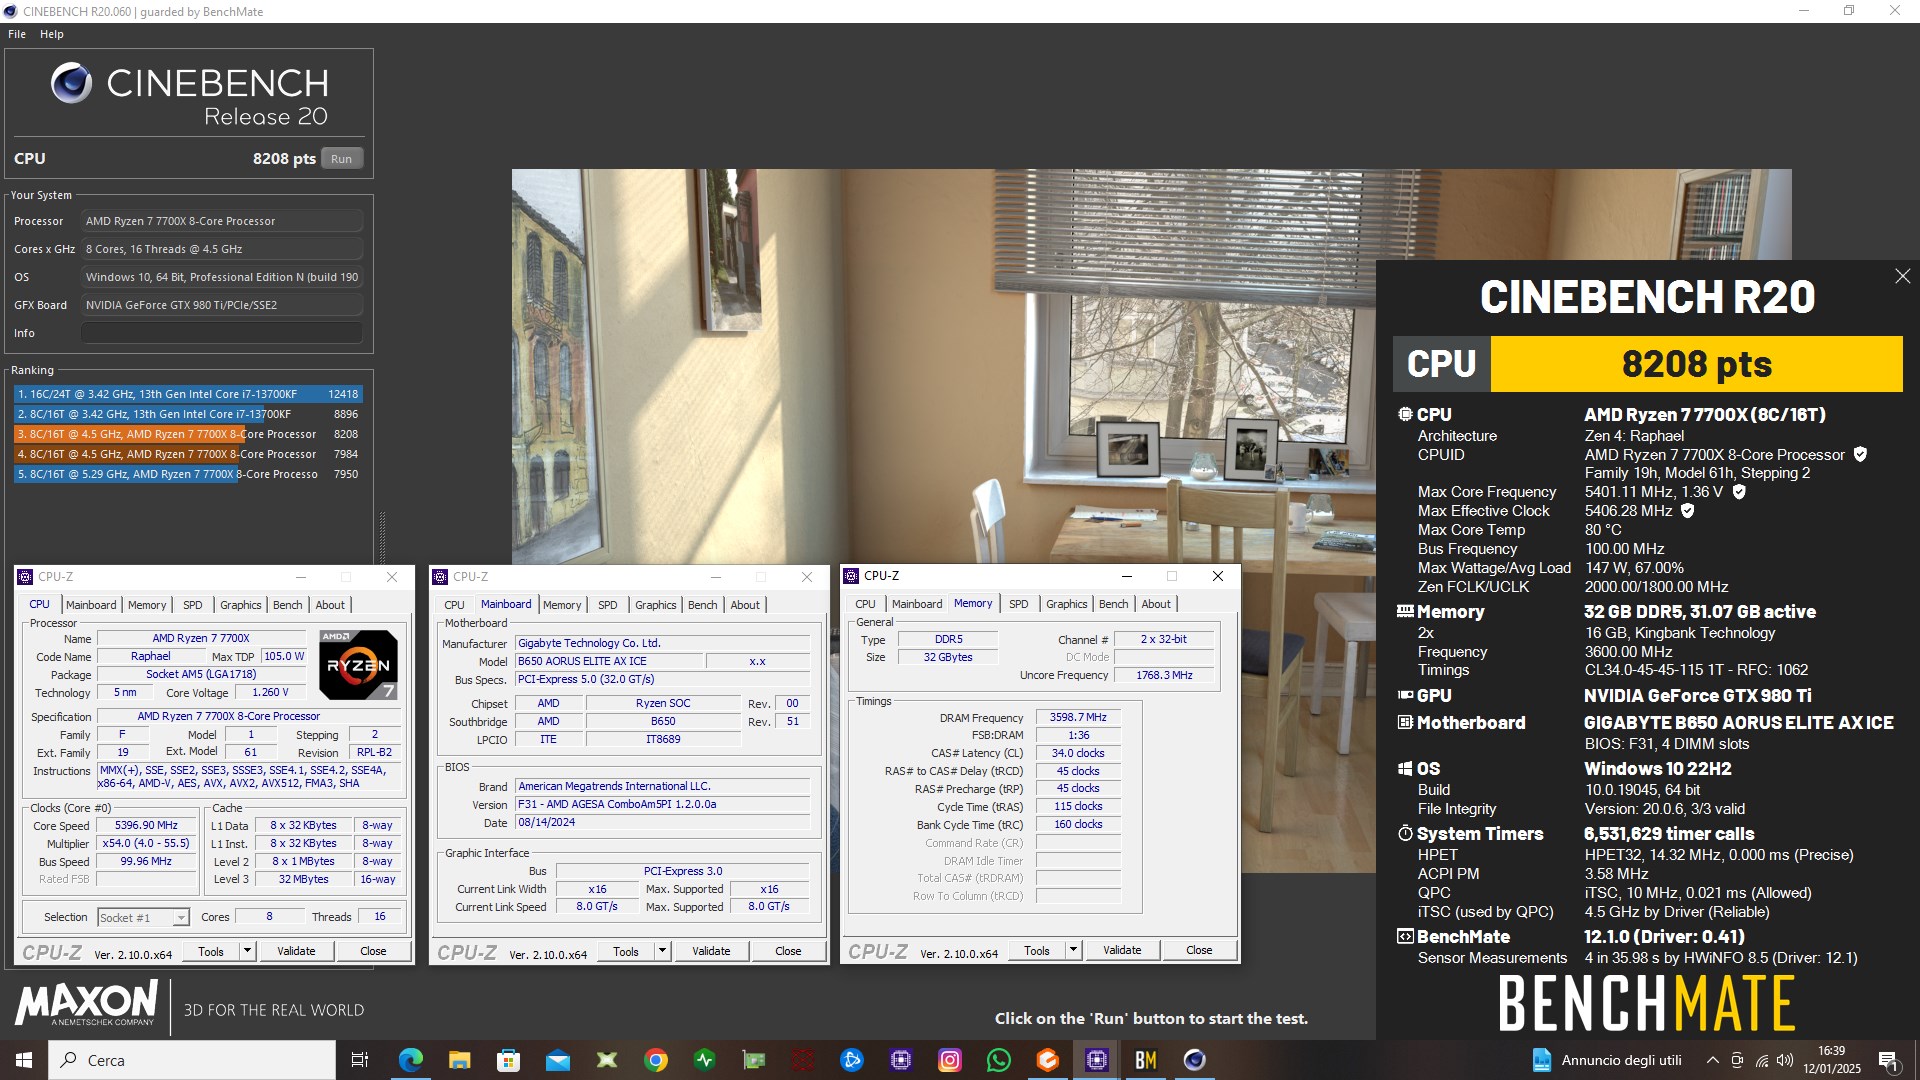Open File Explorer from the taskbar
The width and height of the screenshot is (1920, 1080).
coord(459,1060)
